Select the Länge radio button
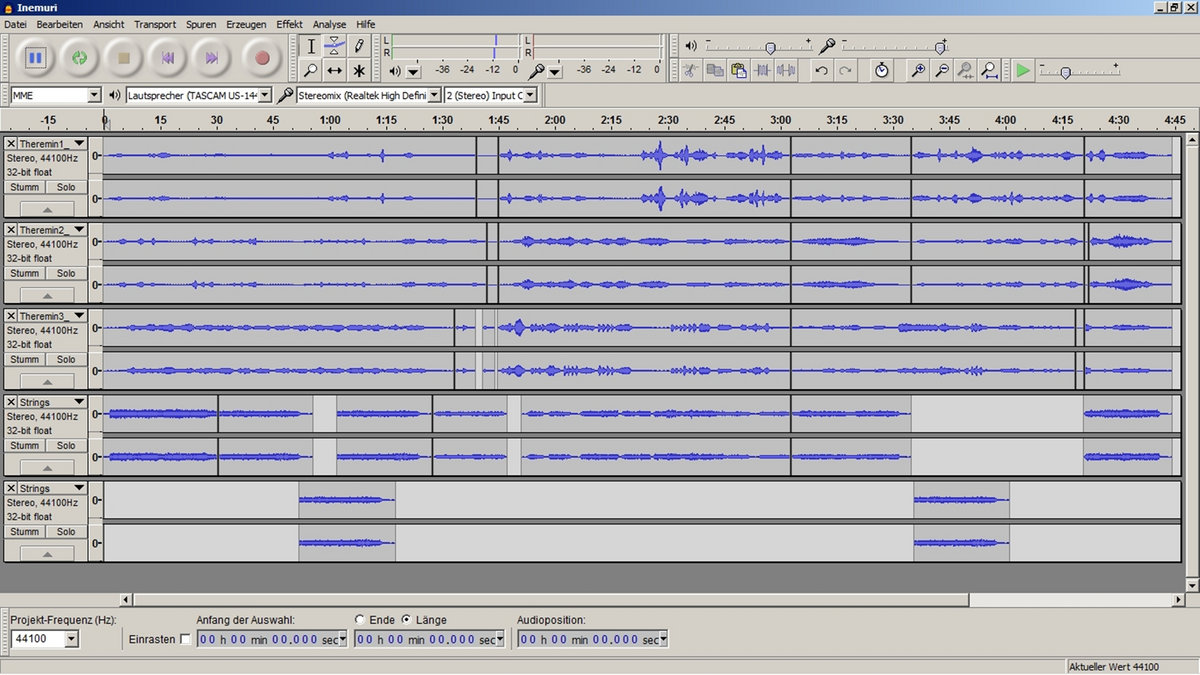 [407, 620]
